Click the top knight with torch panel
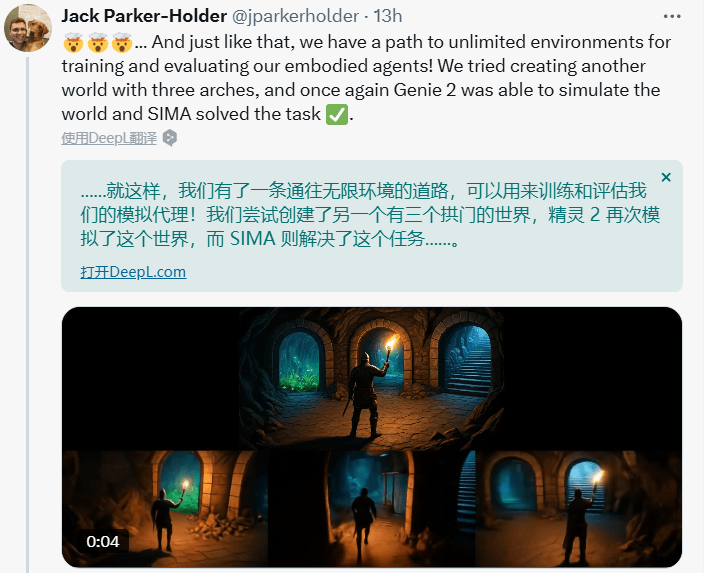This screenshot has width=709, height=573. click(372, 379)
